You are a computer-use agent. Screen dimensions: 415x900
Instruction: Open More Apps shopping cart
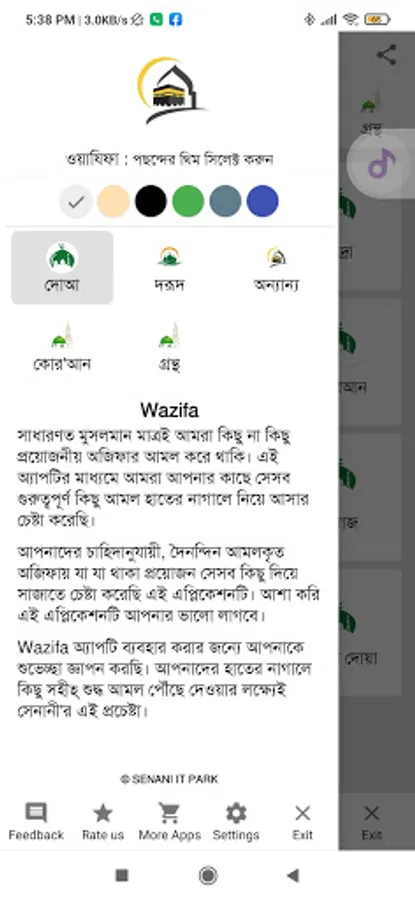tap(169, 822)
